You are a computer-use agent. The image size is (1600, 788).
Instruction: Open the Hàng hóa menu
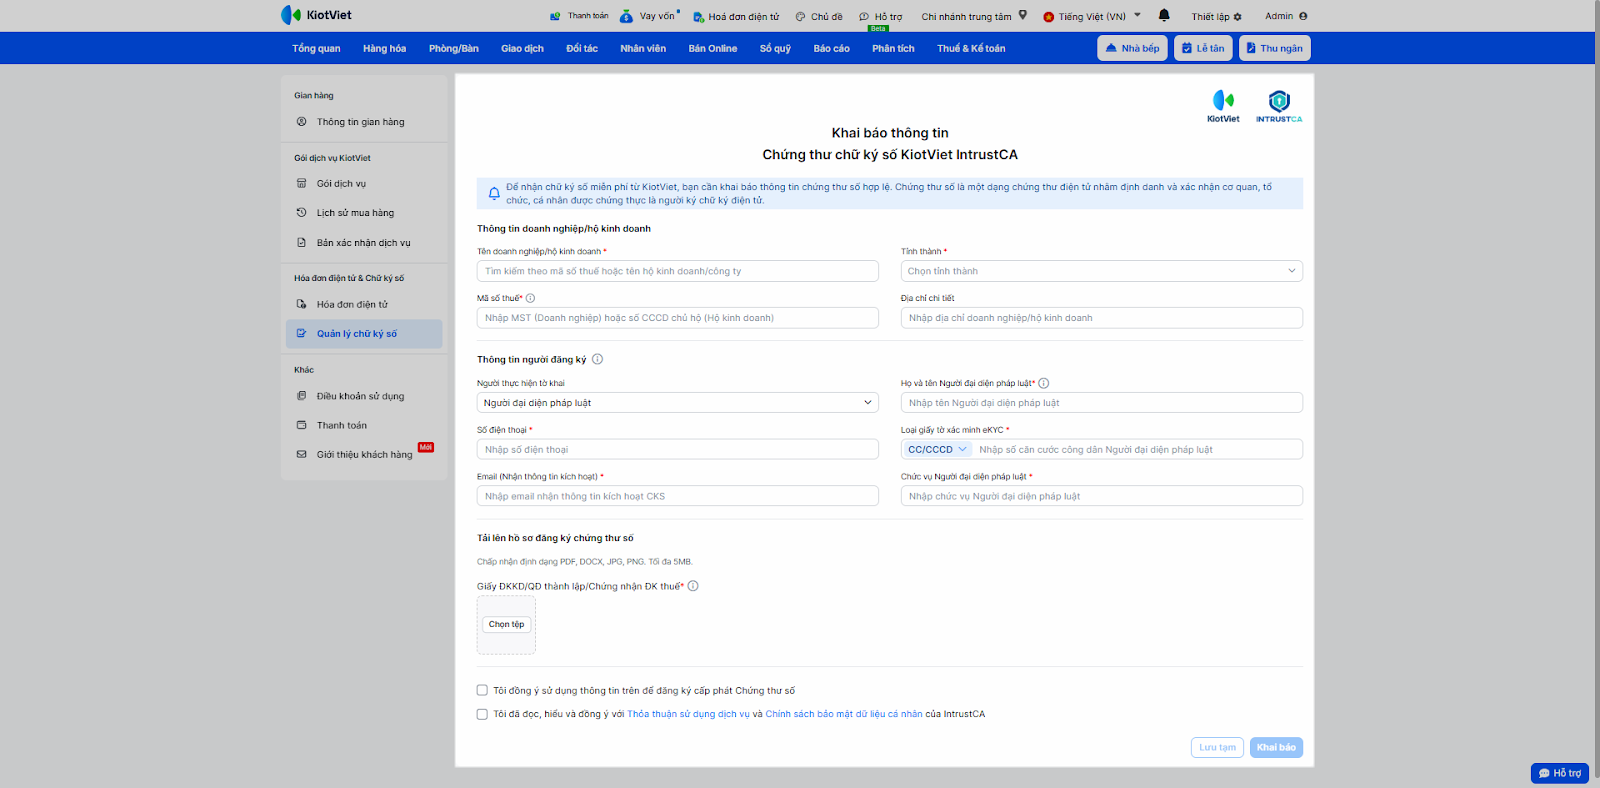click(x=384, y=48)
